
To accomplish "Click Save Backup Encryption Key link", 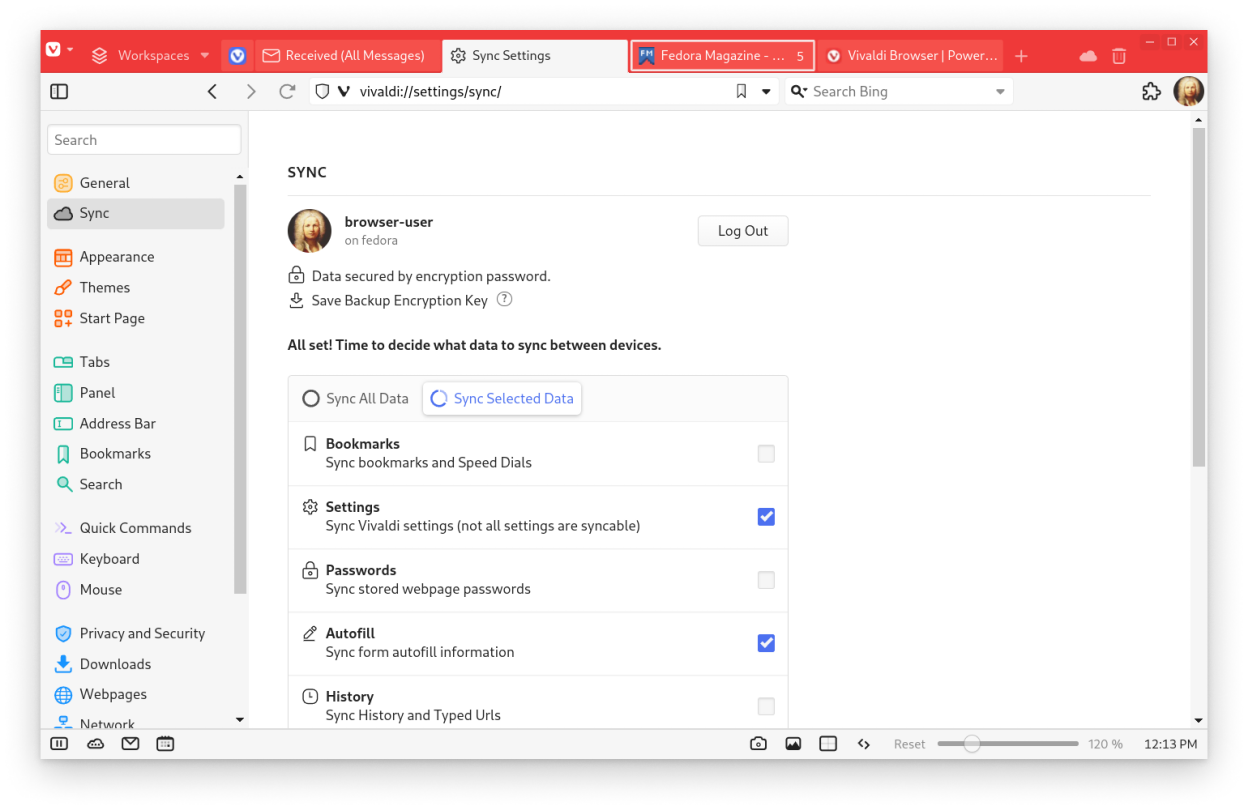I will [399, 300].
